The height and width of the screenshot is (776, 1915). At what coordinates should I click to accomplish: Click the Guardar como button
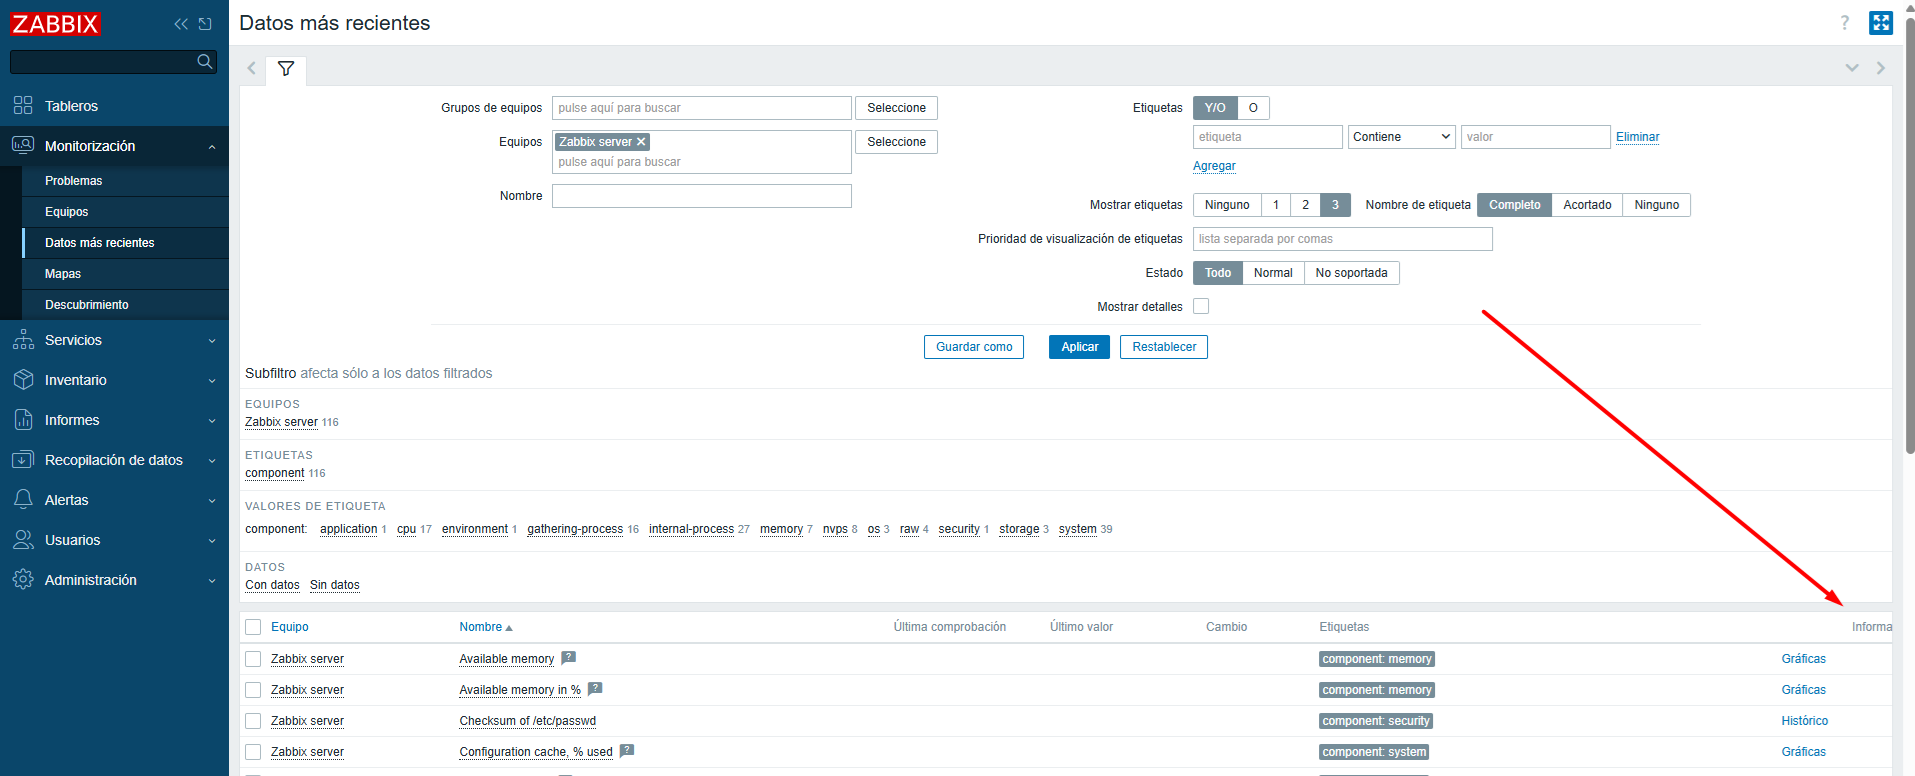coord(974,347)
